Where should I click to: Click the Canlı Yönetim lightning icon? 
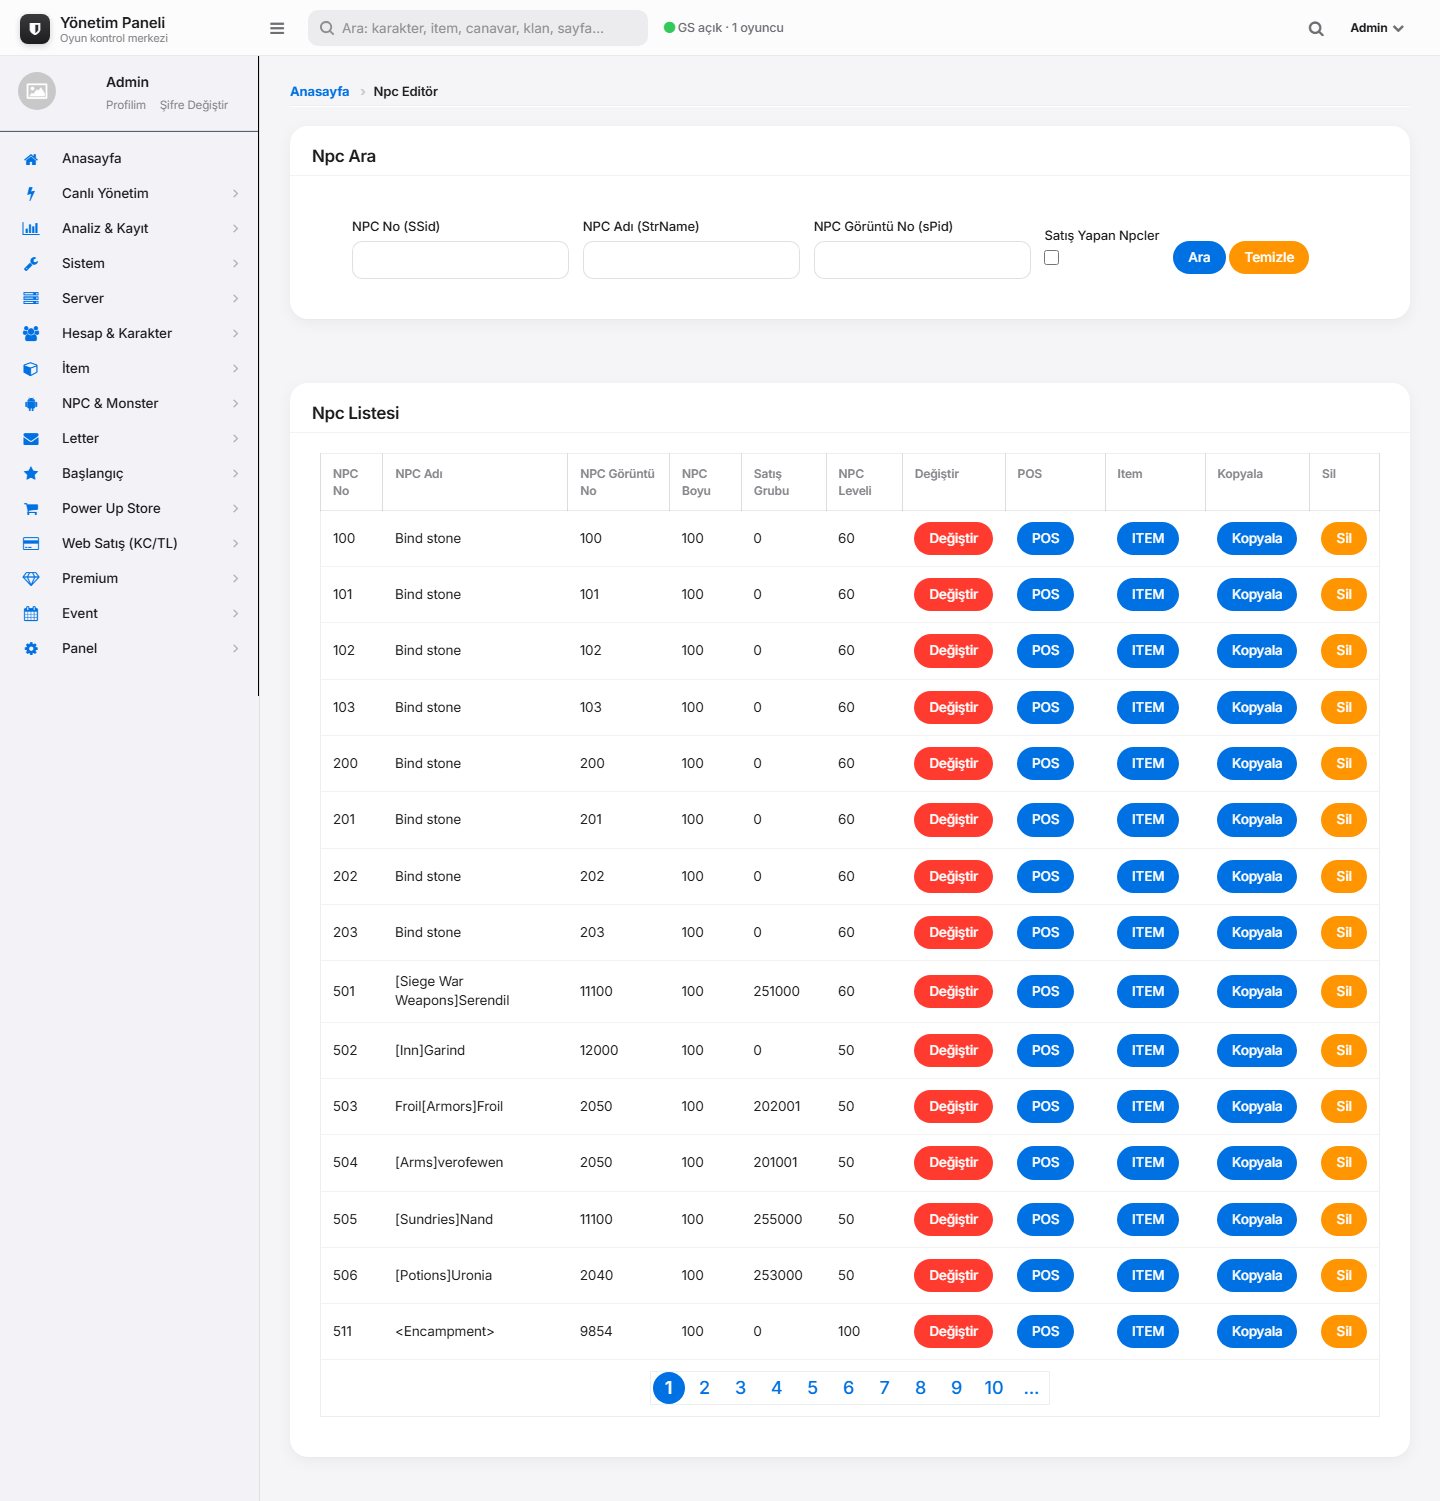[x=31, y=194]
